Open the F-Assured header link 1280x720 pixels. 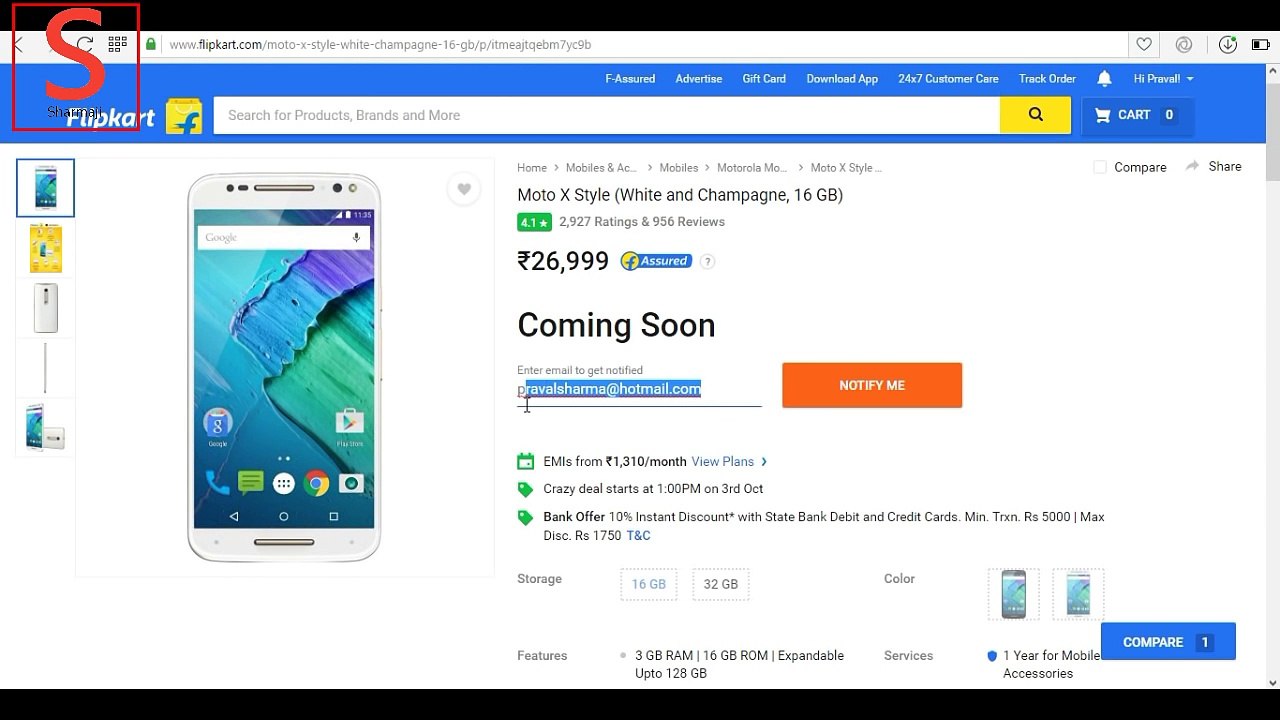[630, 78]
